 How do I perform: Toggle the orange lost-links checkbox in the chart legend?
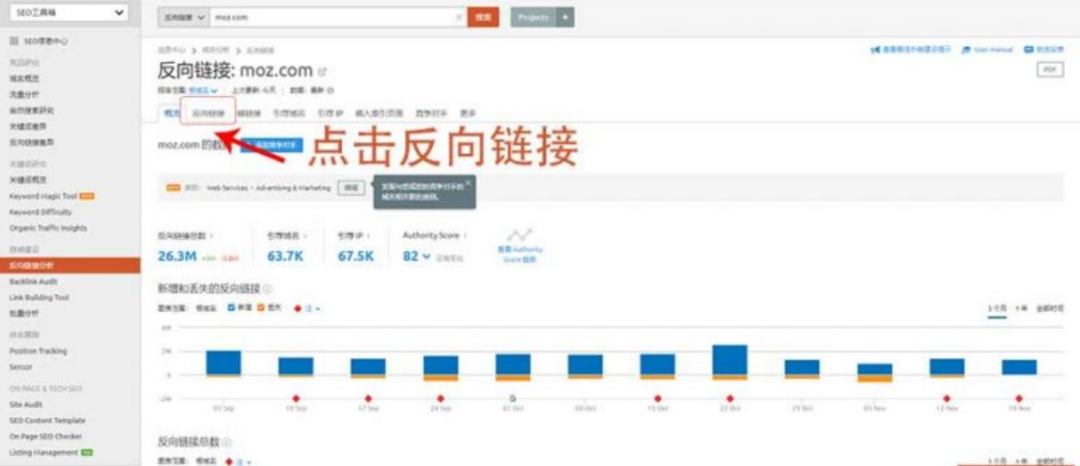click(261, 308)
